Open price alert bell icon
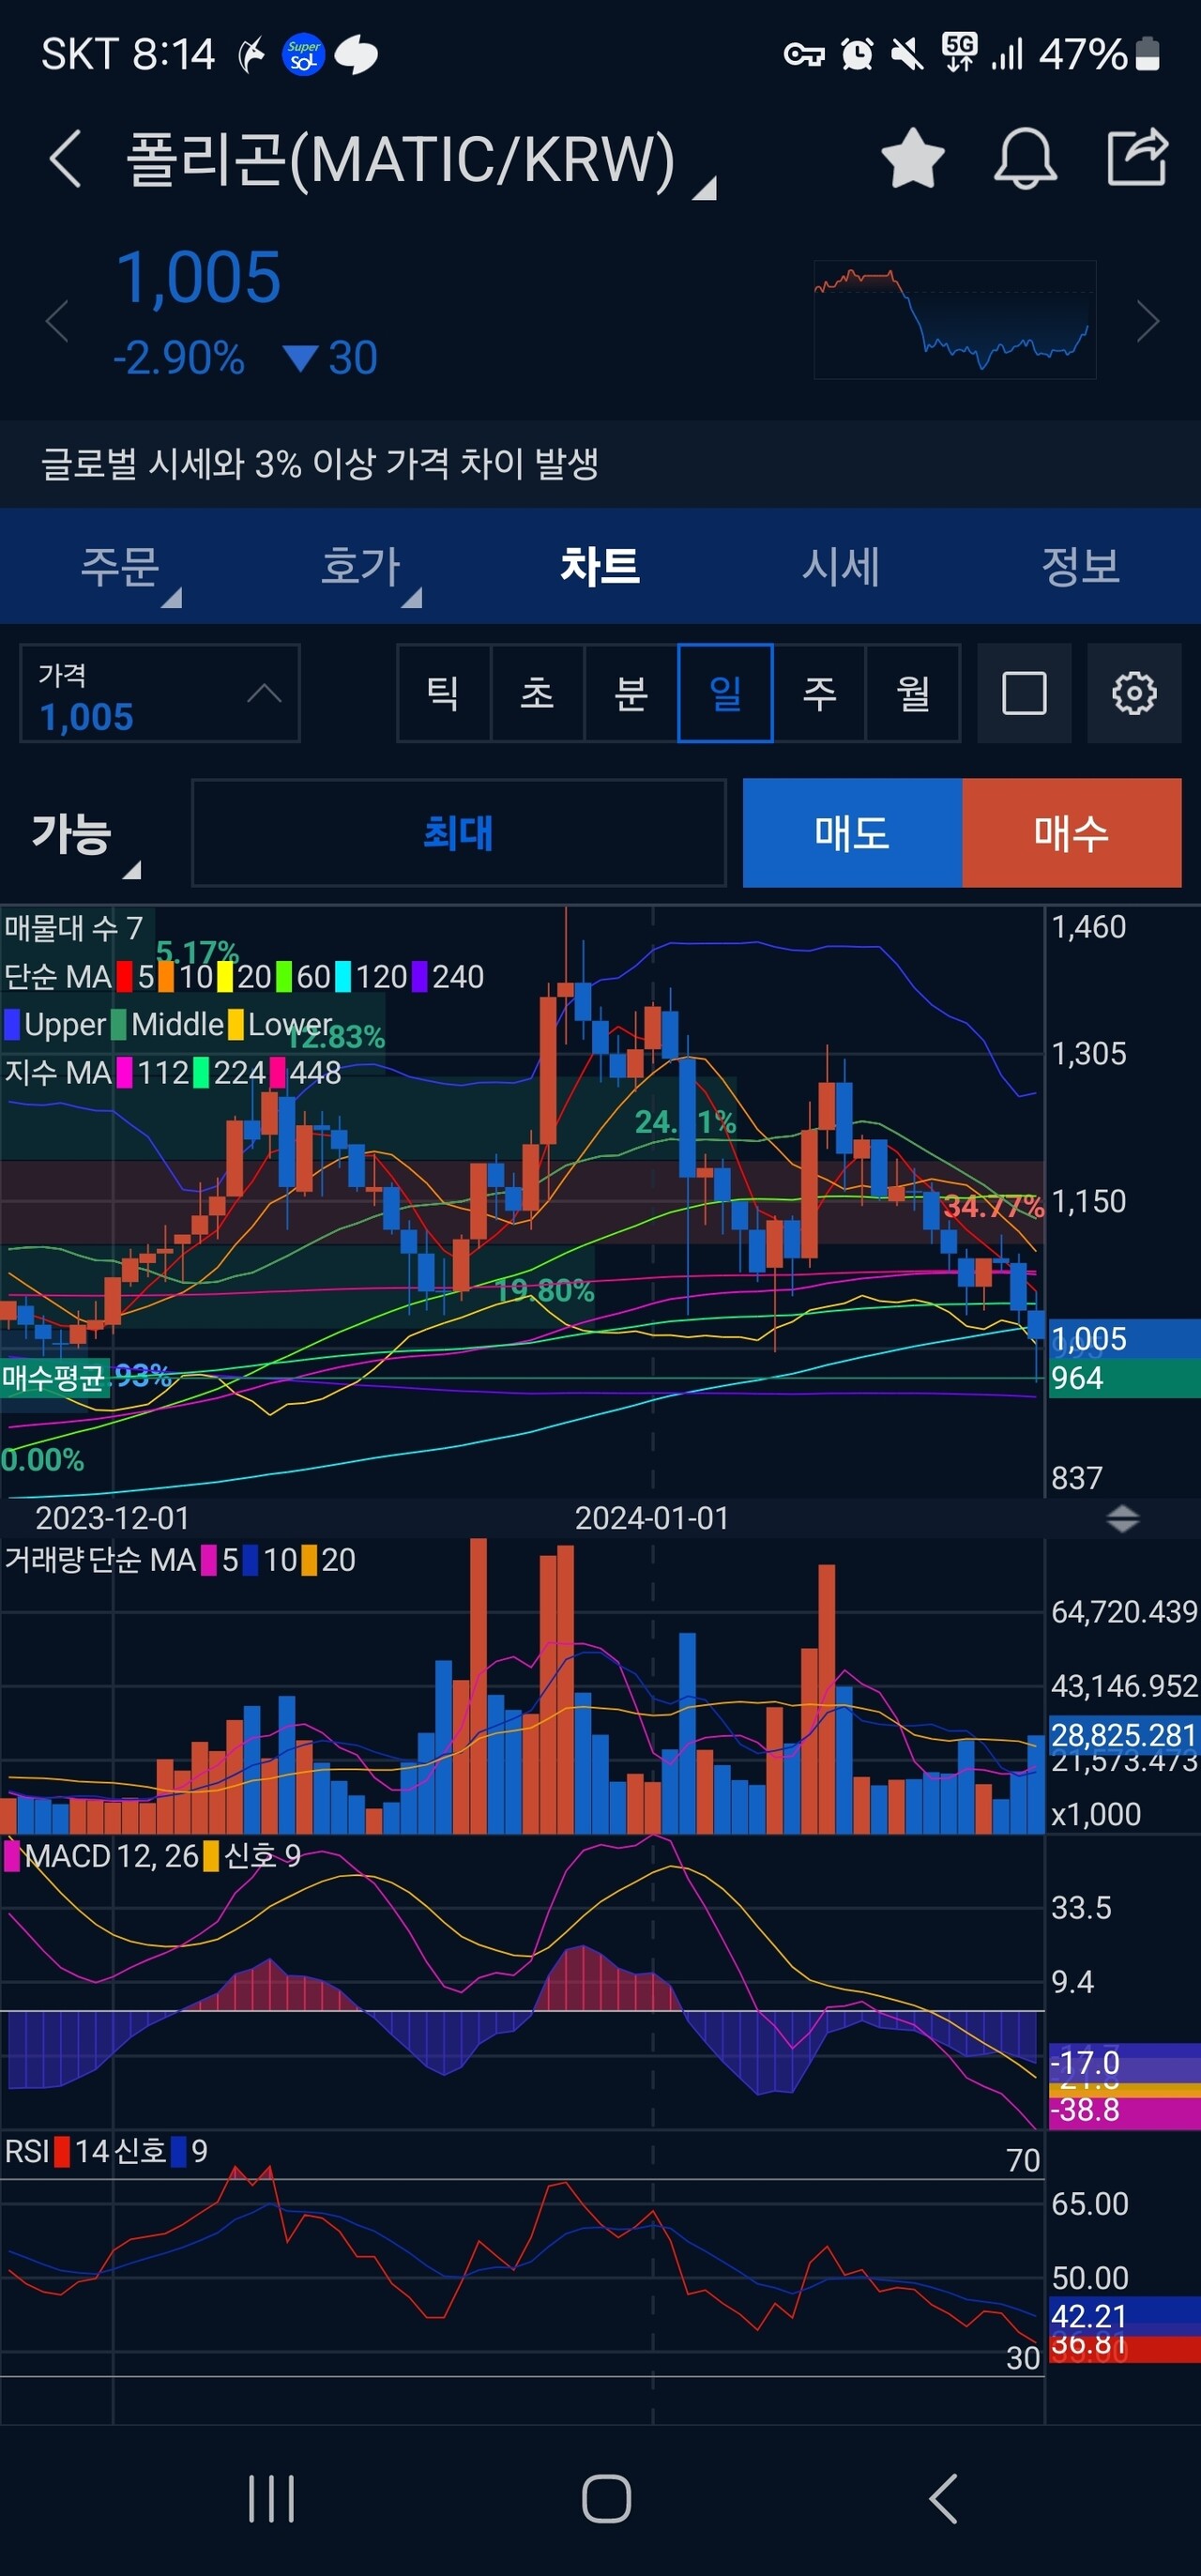The image size is (1201, 2576). (1025, 159)
